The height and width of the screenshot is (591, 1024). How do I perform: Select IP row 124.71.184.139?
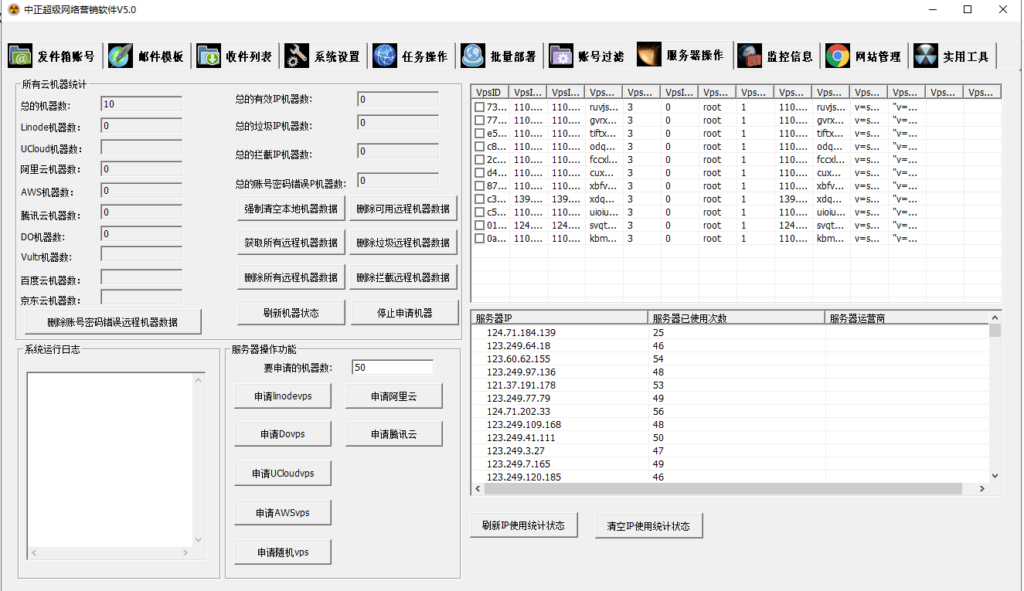click(x=730, y=332)
